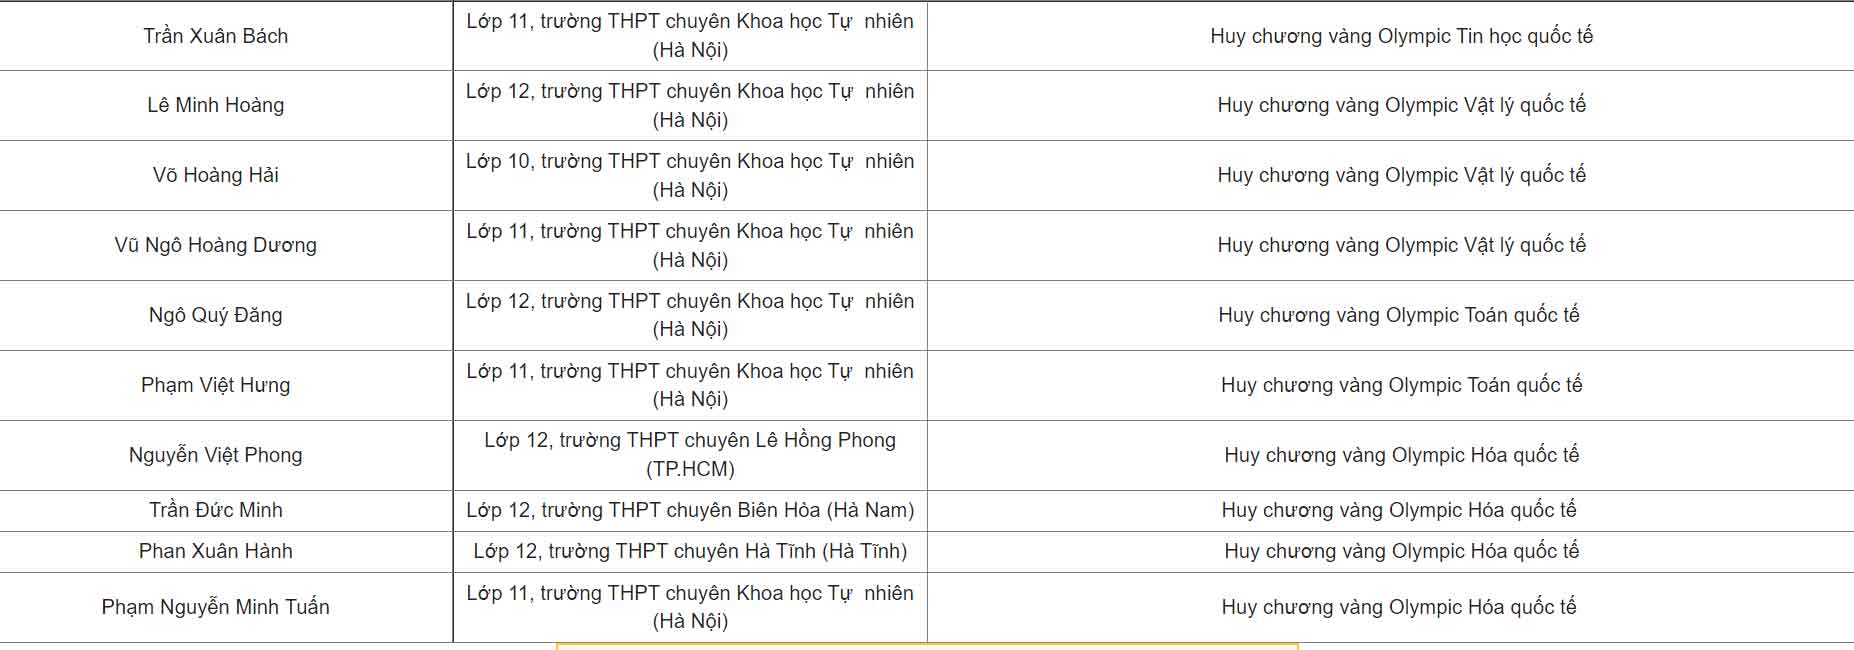Select Phạm Việt Hưng's Olympic Toán award
This screenshot has width=1854, height=650.
(1400, 385)
